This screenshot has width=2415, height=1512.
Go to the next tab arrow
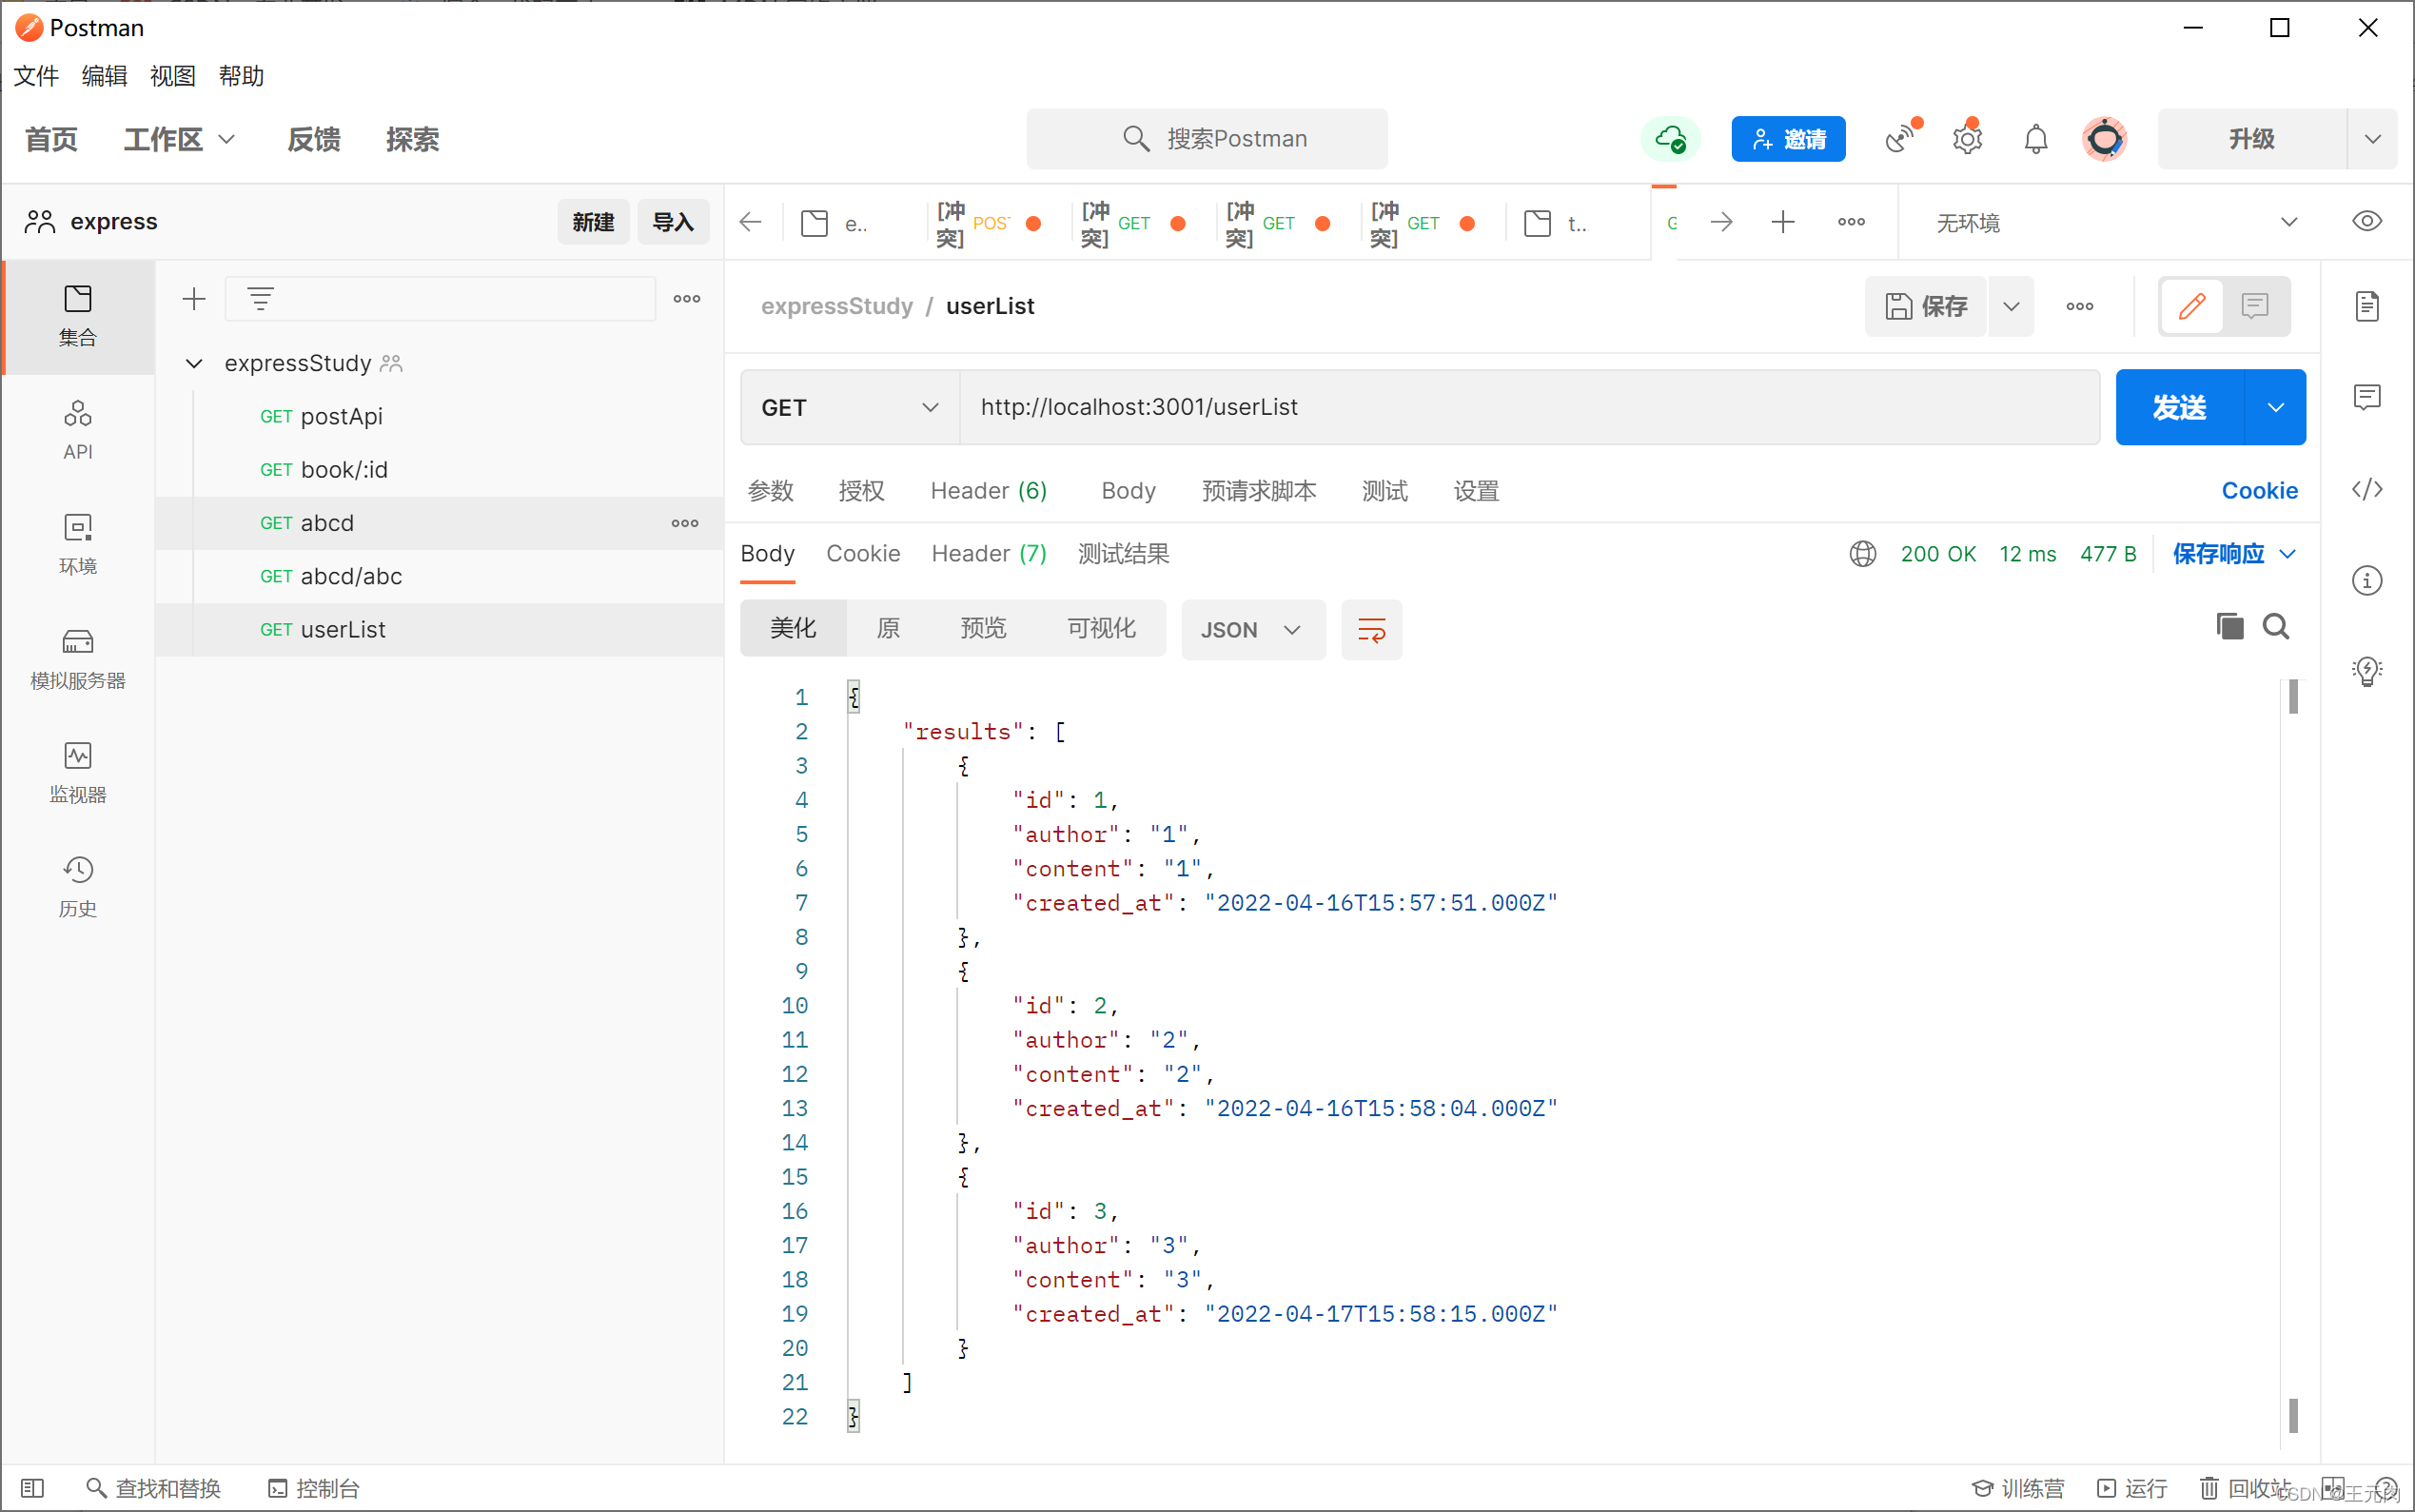(1721, 222)
